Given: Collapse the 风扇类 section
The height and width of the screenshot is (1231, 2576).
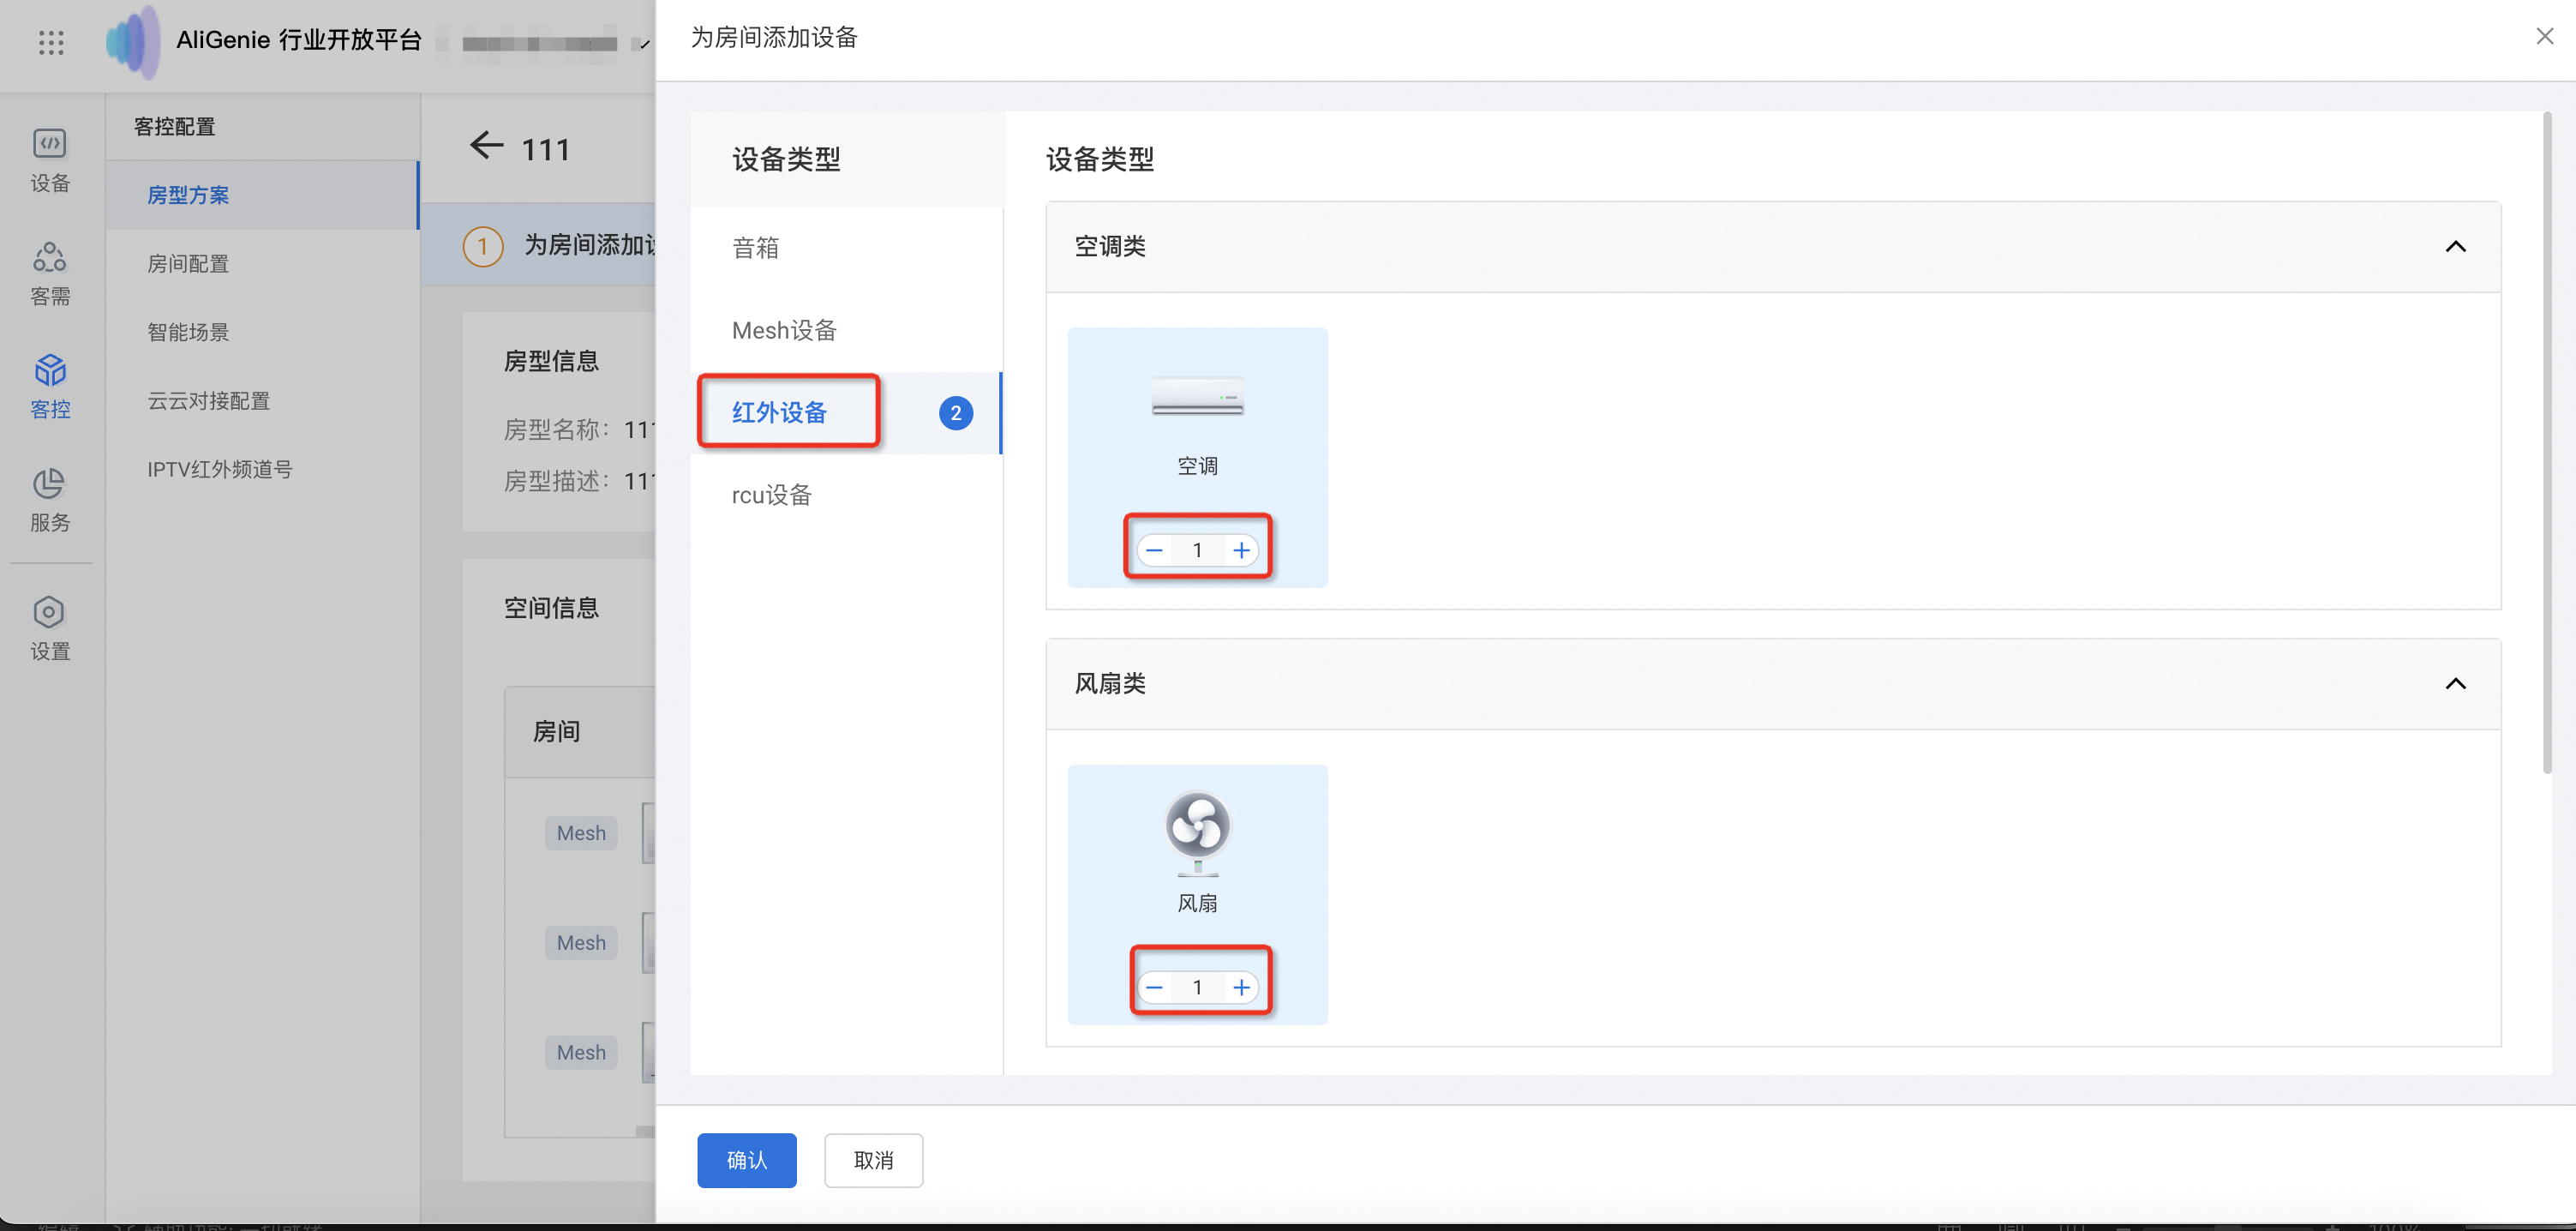Looking at the screenshot, I should [2455, 684].
